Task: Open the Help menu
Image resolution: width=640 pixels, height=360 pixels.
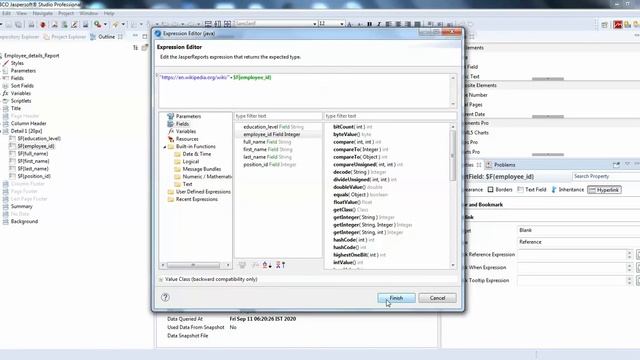Action: pos(109,13)
